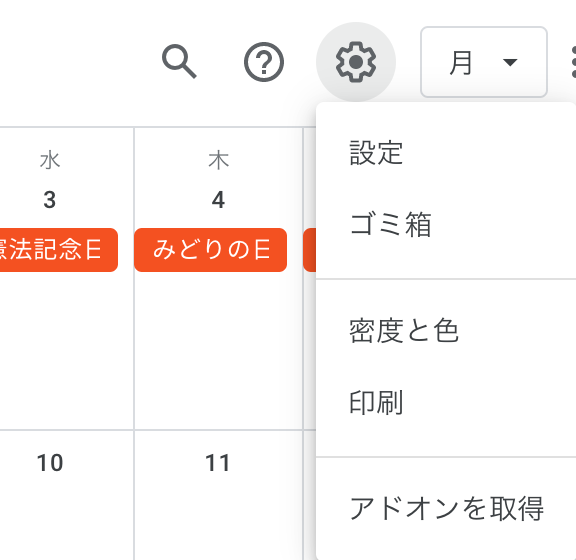Viewport: 576px width, 560px height.
Task: Click empty space below the 憲法記念日 event
Action: coord(66,349)
